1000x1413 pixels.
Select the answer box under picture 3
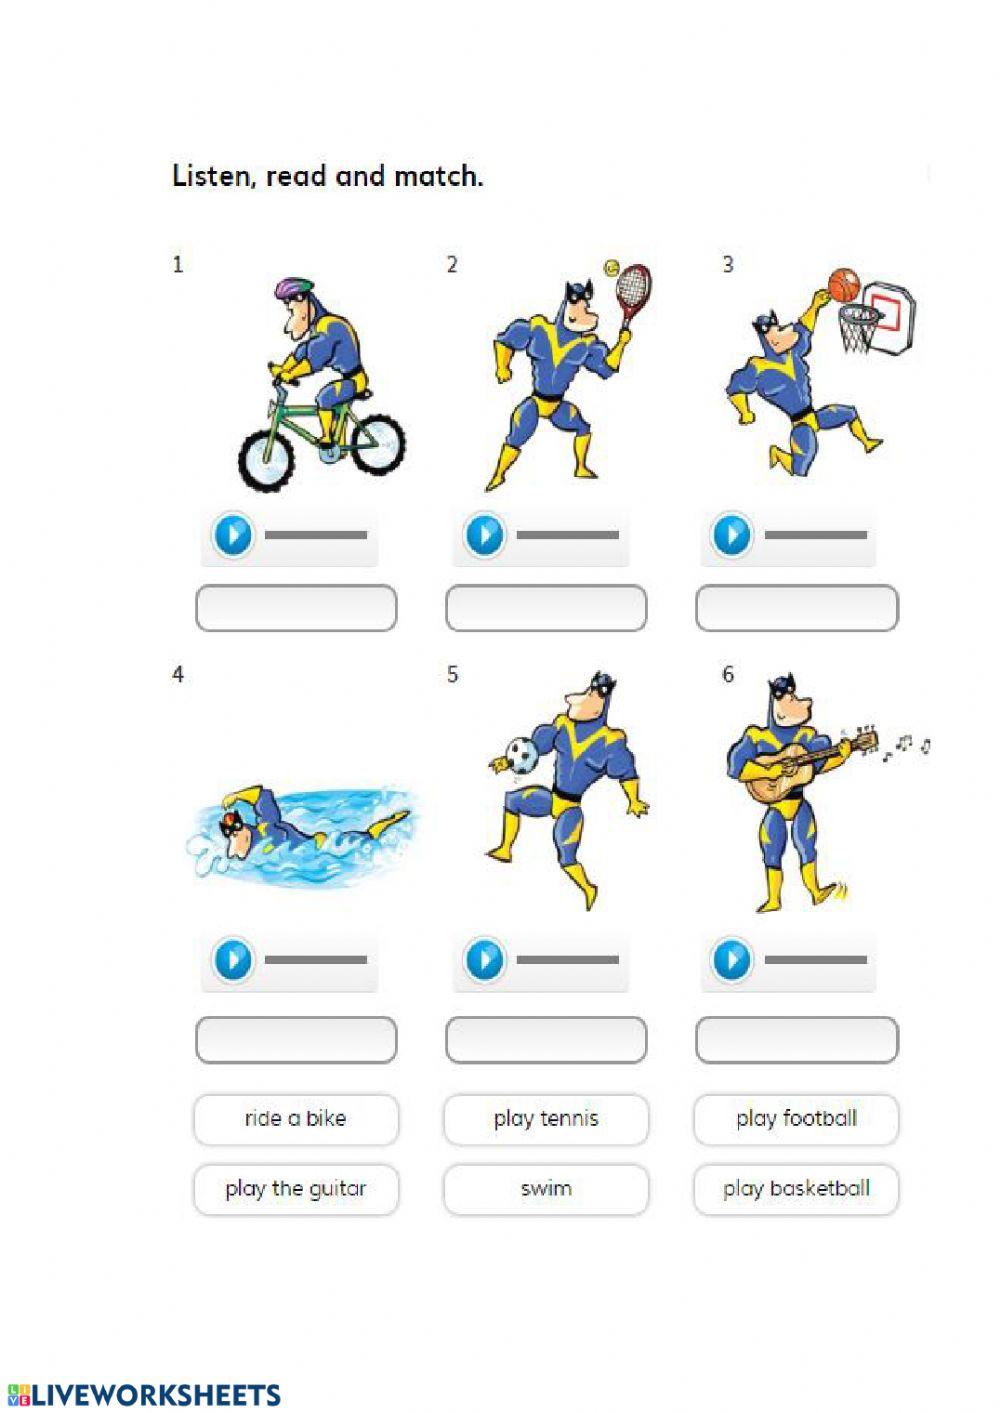tap(797, 608)
